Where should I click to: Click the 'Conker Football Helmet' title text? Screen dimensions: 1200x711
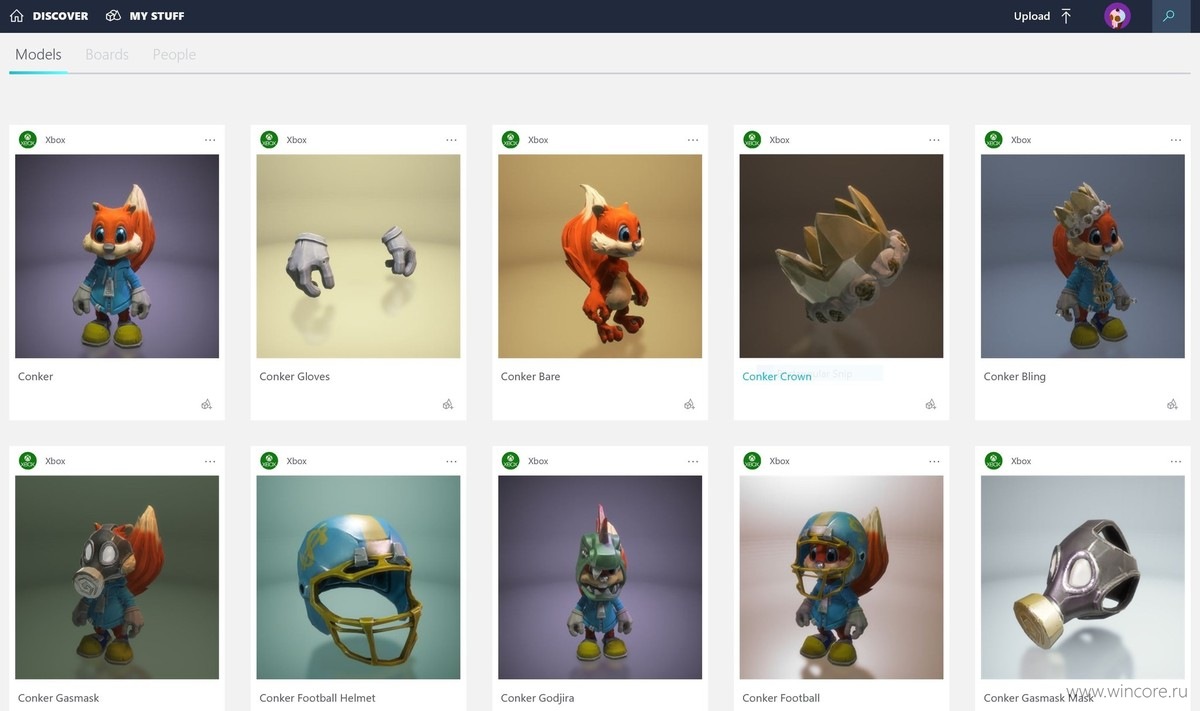[x=317, y=698]
